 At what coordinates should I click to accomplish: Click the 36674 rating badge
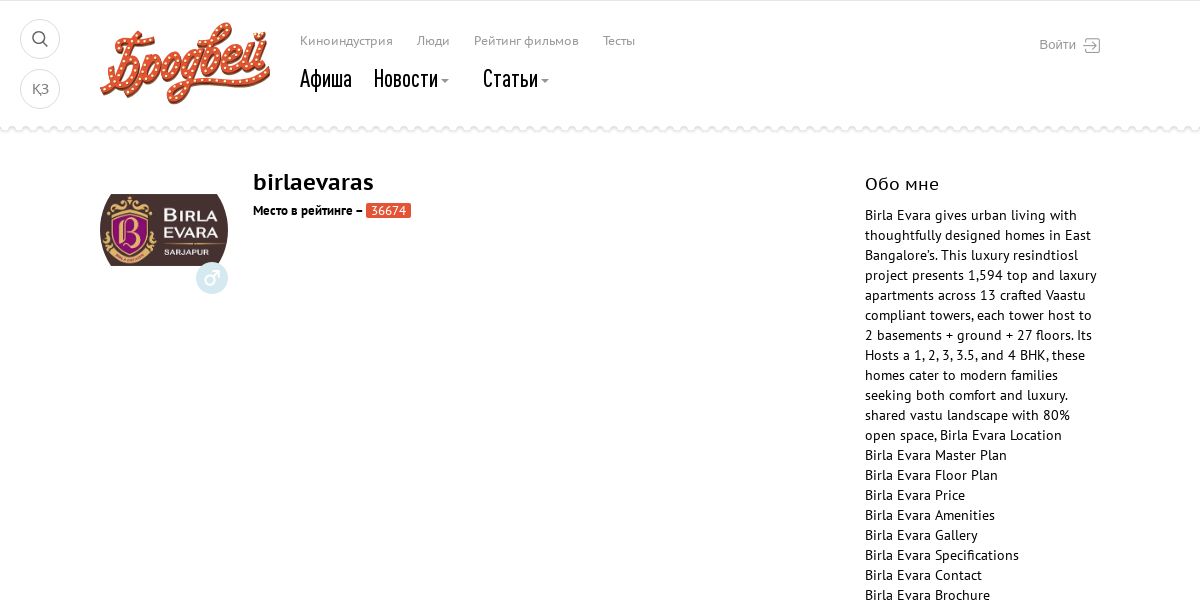pyautogui.click(x=388, y=211)
